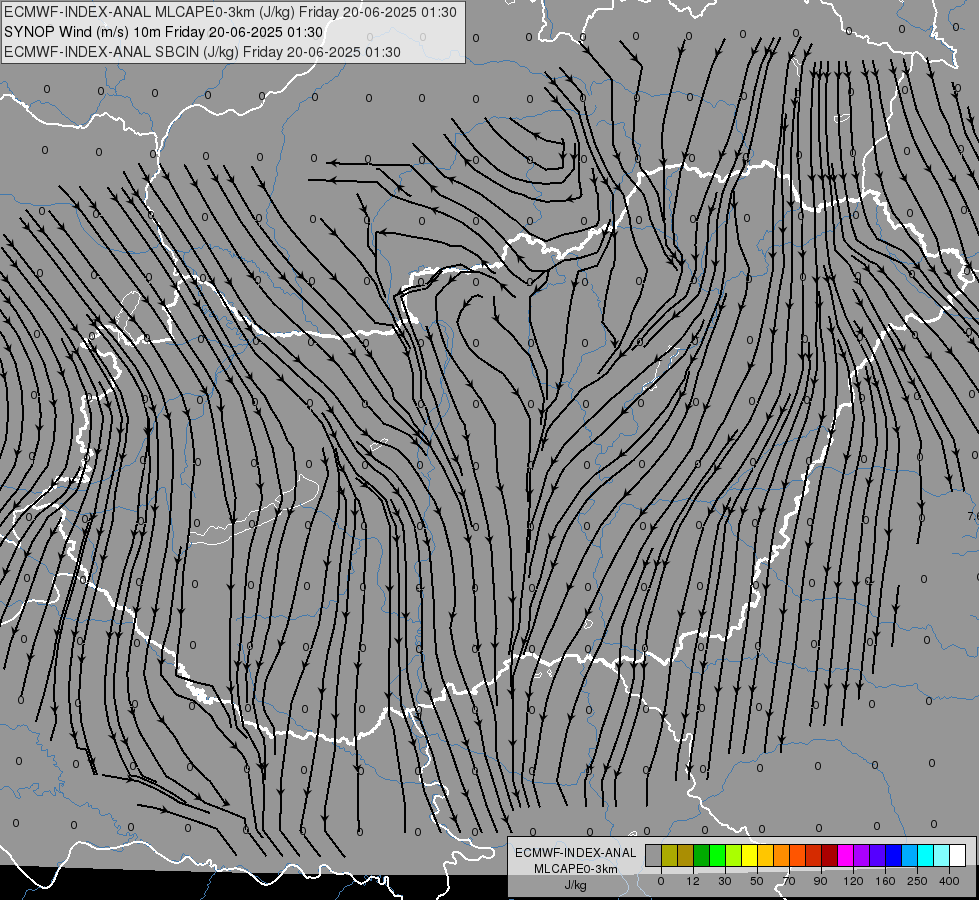Click the sky blue legend swatch
The width and height of the screenshot is (979, 900).
click(910, 855)
